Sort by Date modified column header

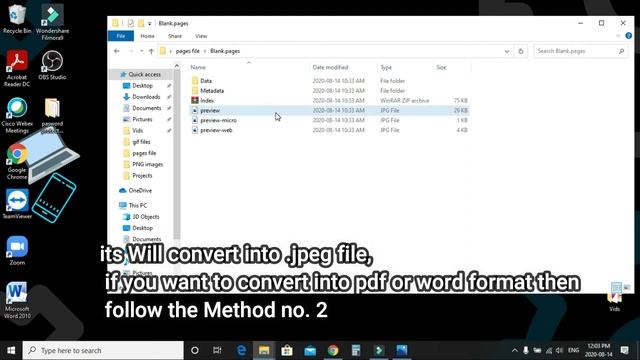click(330, 67)
